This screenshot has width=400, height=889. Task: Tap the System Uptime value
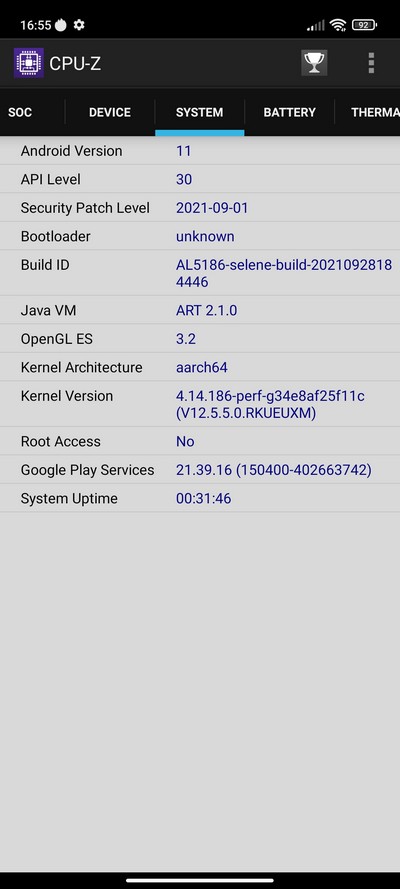click(203, 498)
